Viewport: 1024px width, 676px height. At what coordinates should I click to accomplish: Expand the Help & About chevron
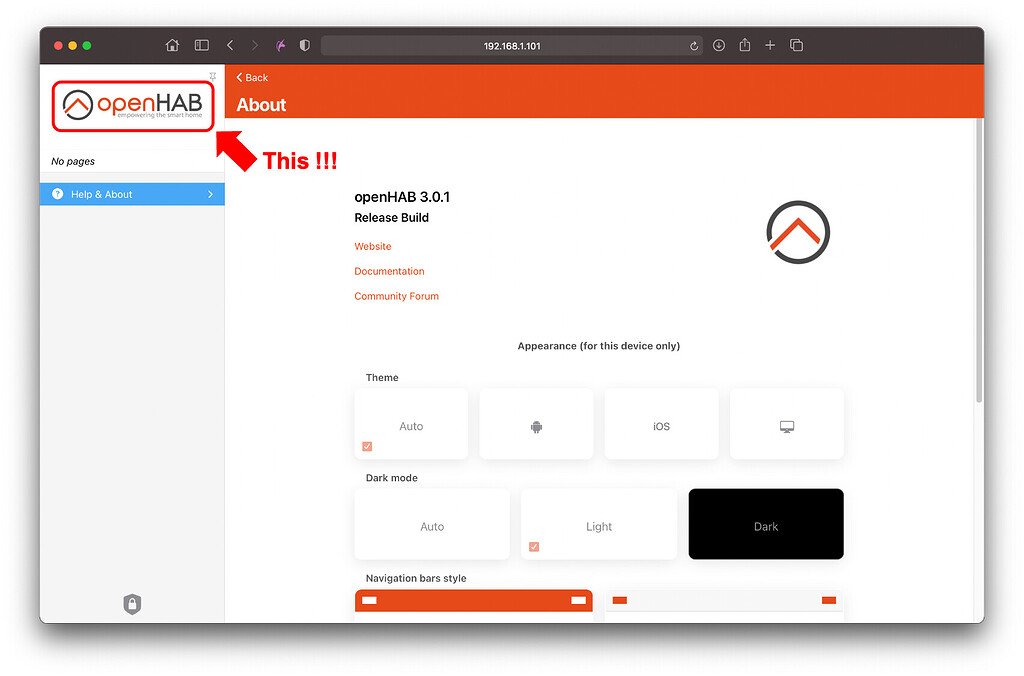[x=210, y=194]
